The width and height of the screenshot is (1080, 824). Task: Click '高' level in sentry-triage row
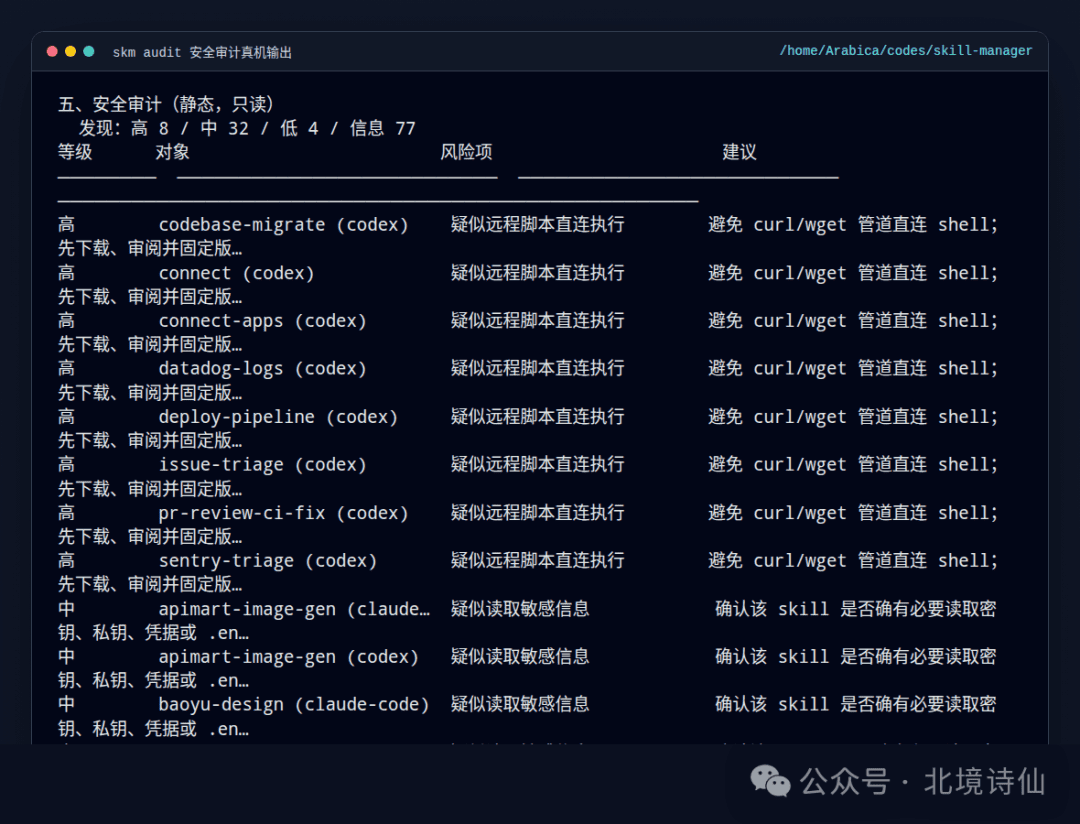(x=66, y=561)
